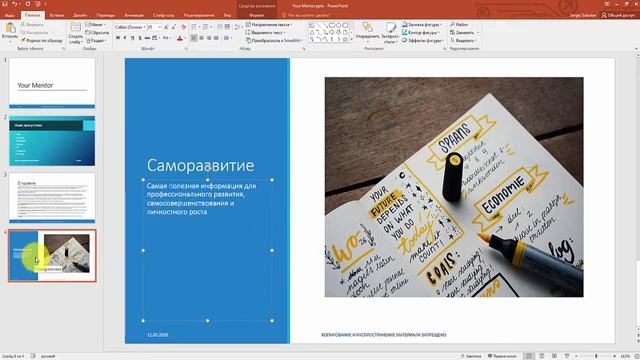Switch to the Дизайн tab
640x360 pixels.
click(80, 15)
